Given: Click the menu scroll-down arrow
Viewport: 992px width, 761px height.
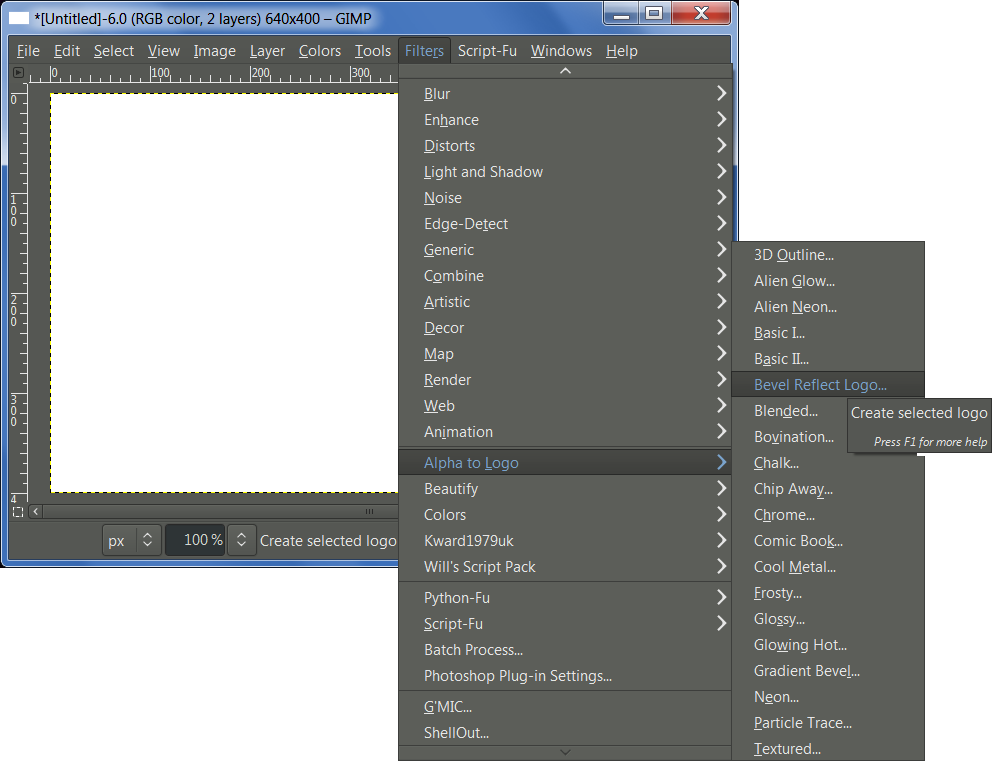Looking at the screenshot, I should pos(565,752).
